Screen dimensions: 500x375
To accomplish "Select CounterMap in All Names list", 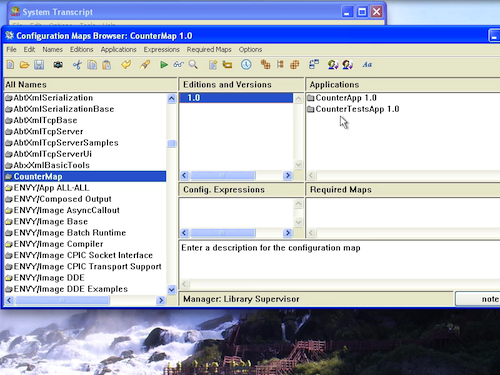I will 85,176.
